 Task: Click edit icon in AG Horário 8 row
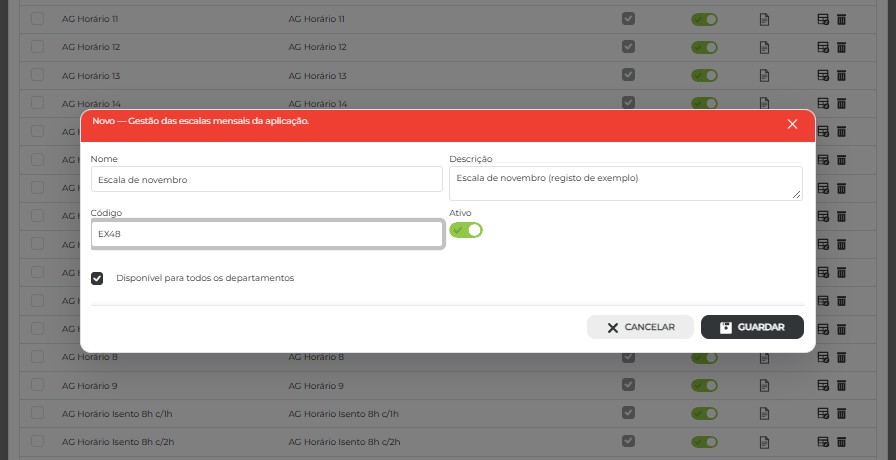coord(823,358)
